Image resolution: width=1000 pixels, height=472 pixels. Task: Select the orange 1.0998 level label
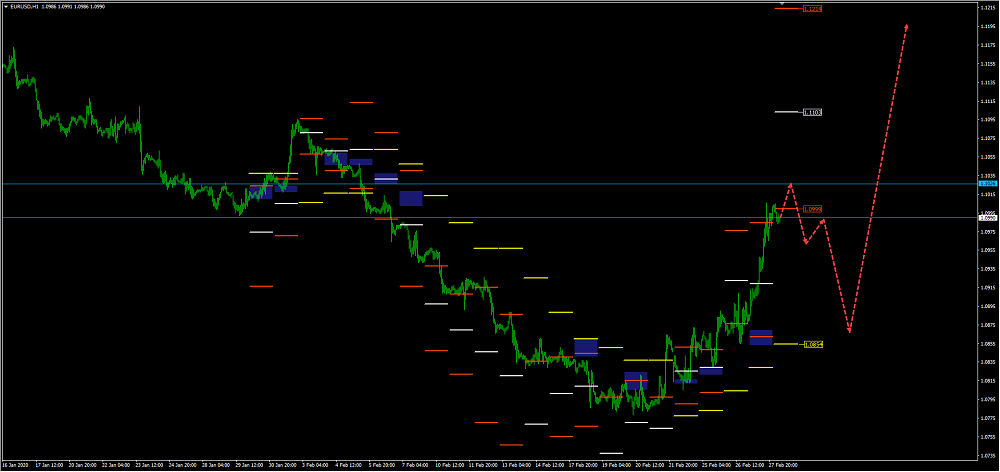coord(813,209)
